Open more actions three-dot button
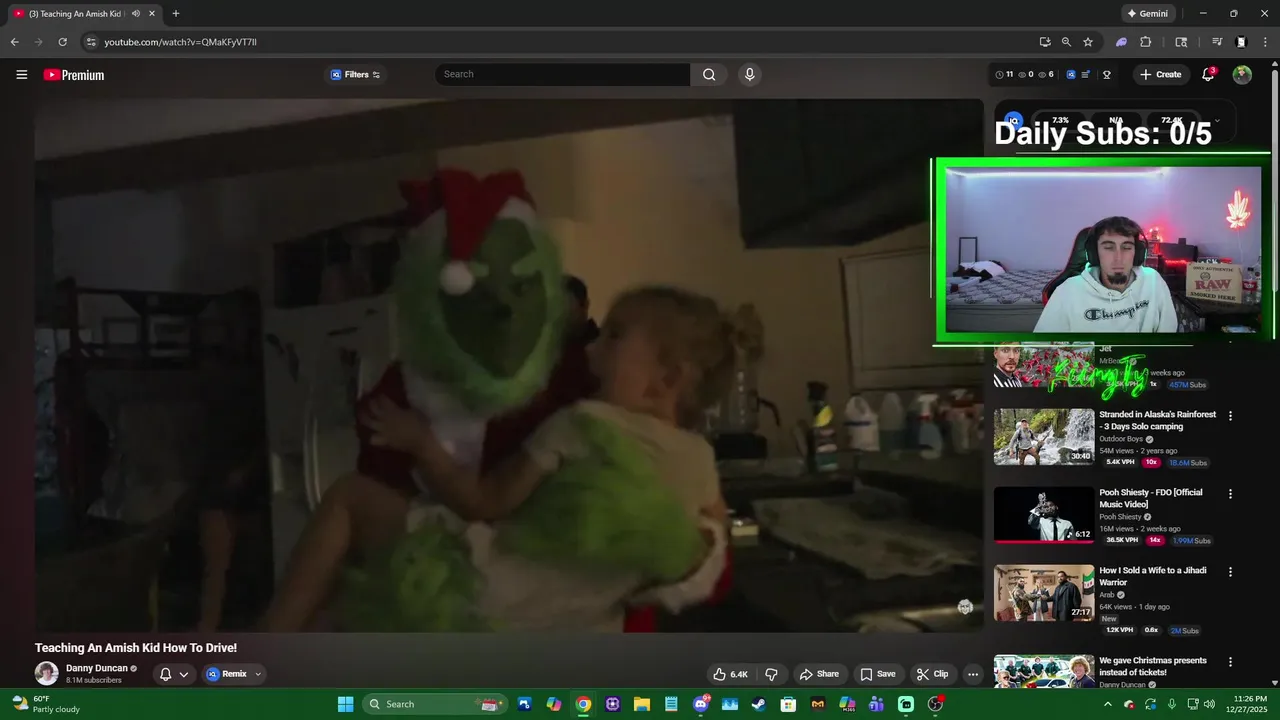1280x720 pixels. (973, 674)
